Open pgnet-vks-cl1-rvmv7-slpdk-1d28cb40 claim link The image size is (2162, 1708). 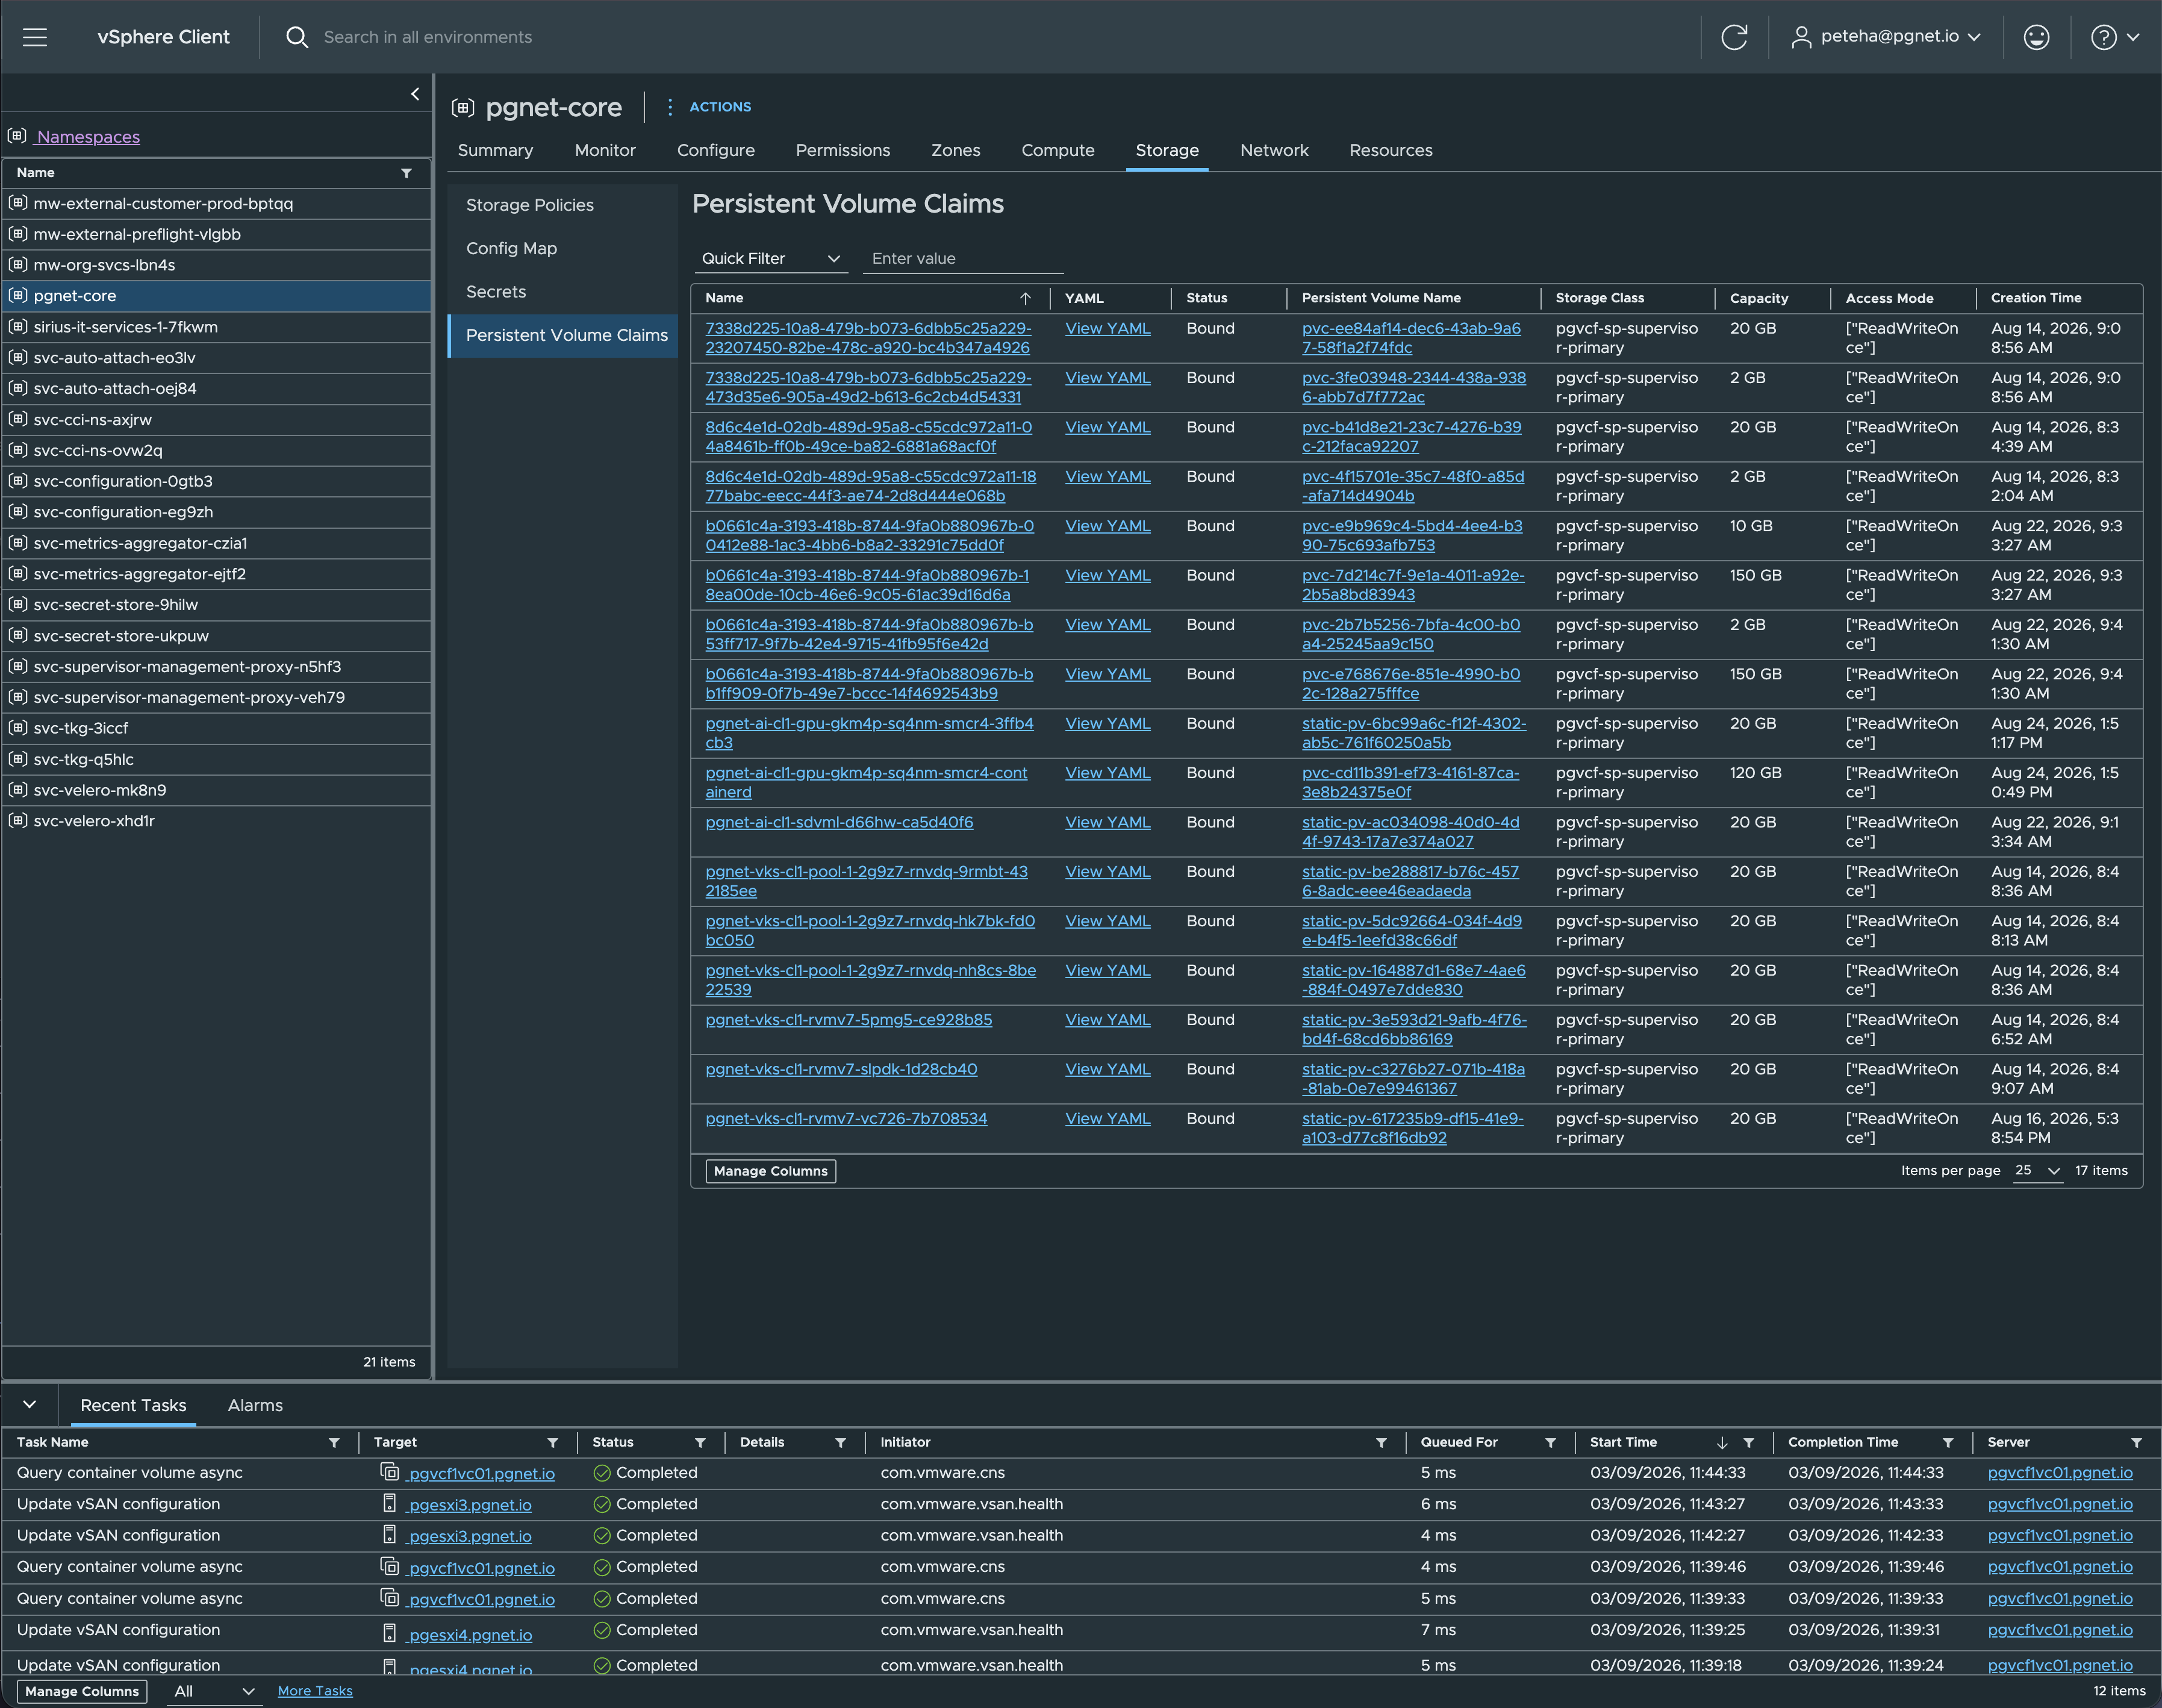tap(841, 1069)
